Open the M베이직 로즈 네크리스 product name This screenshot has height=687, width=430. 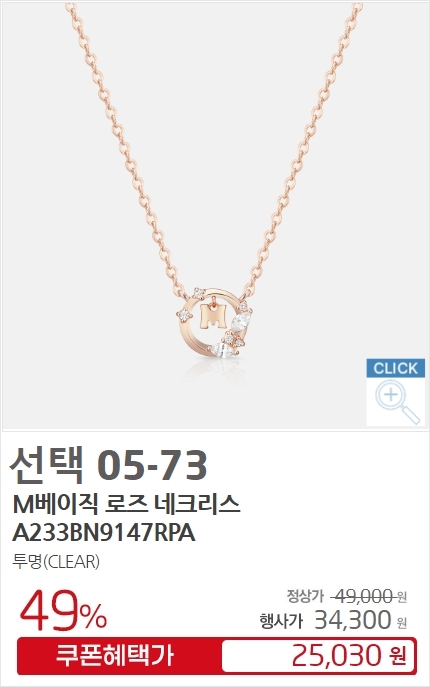tap(126, 505)
